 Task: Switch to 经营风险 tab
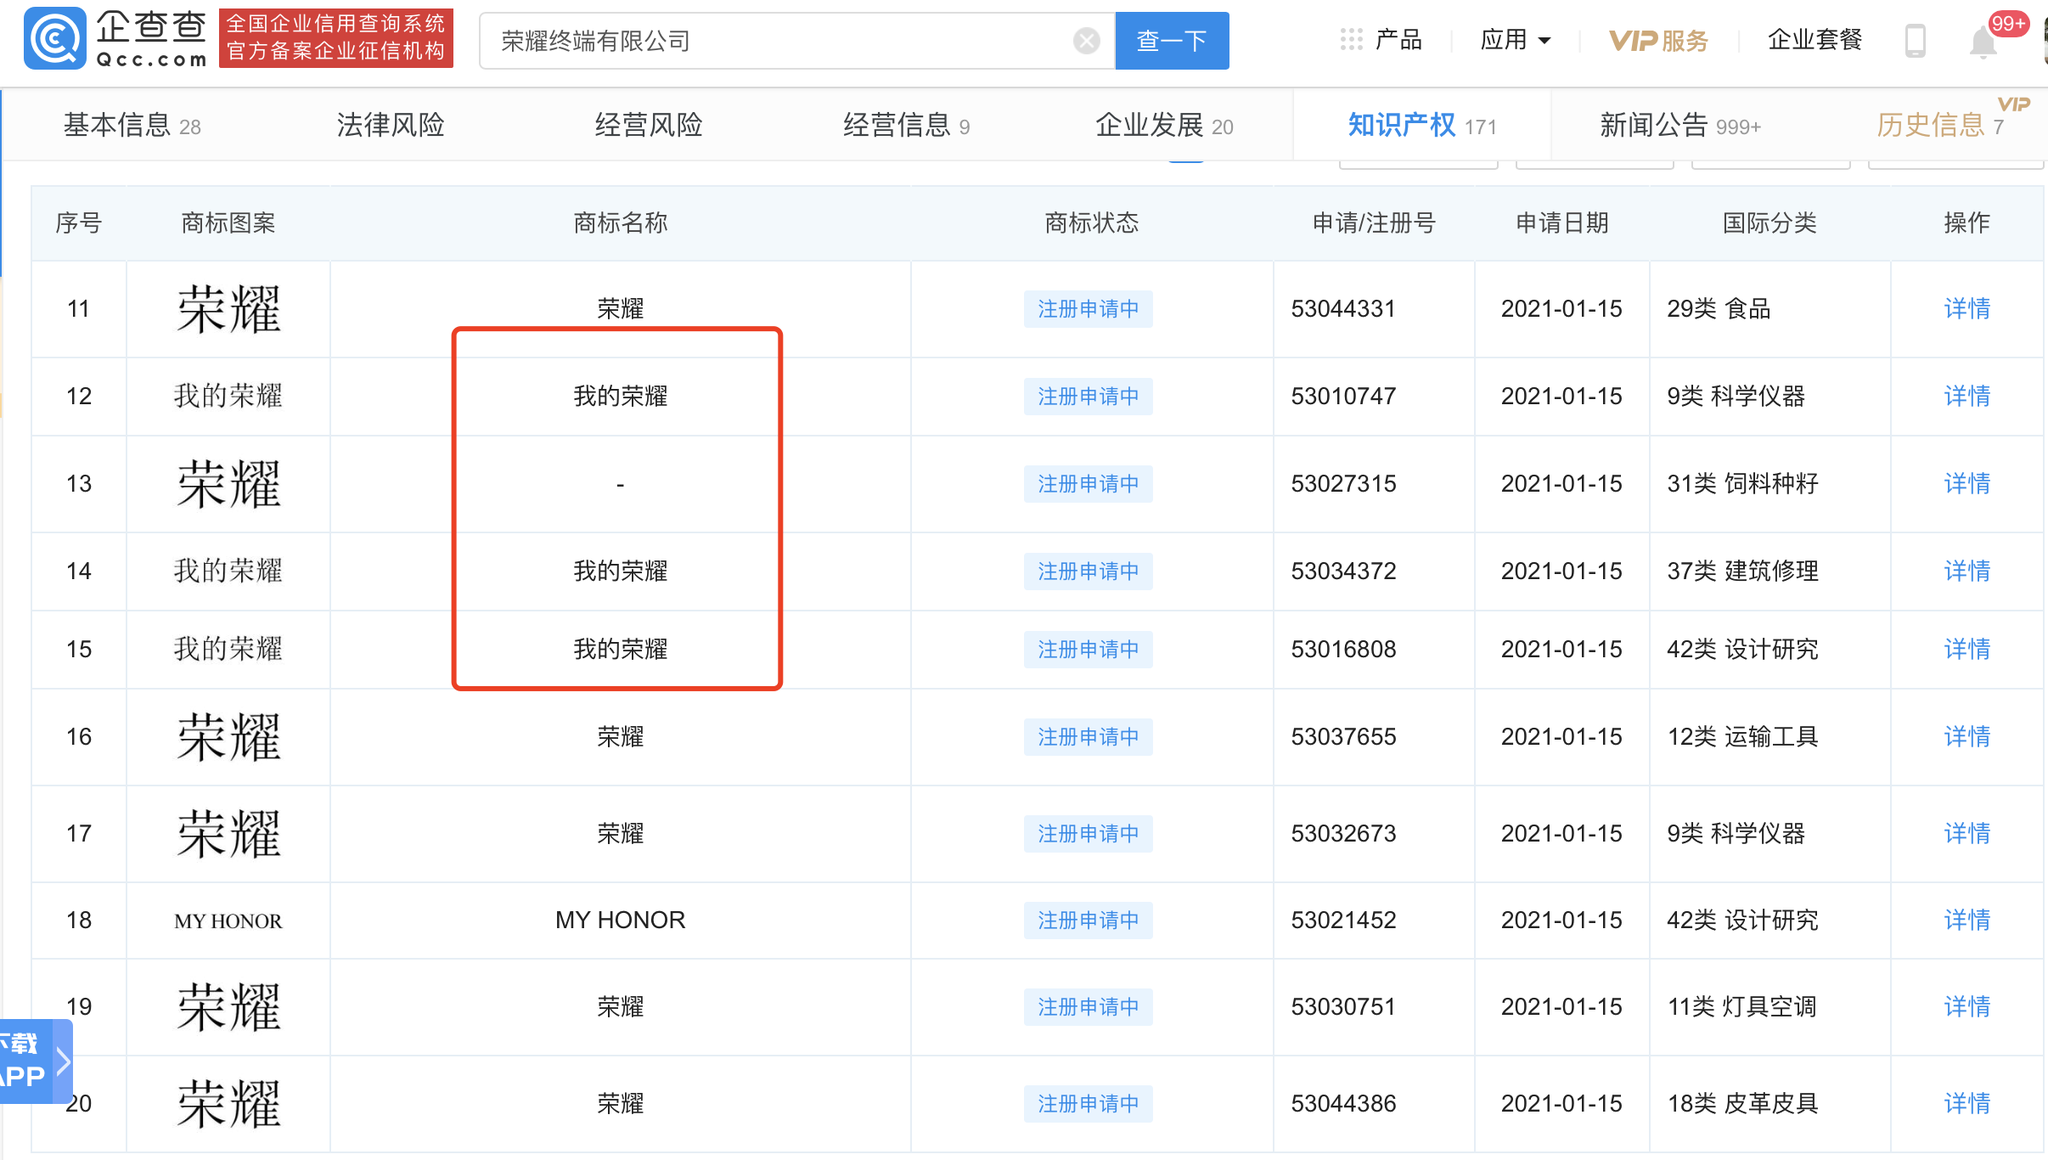[x=648, y=125]
